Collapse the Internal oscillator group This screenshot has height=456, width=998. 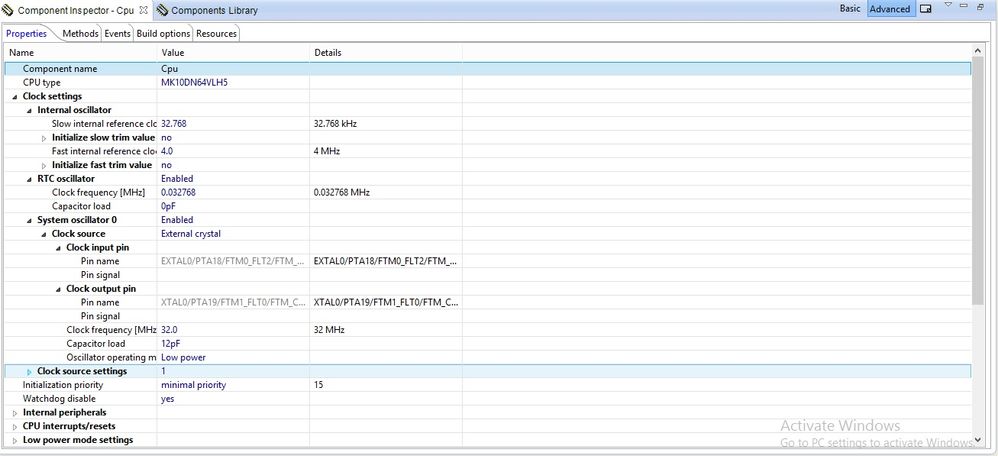pos(29,111)
